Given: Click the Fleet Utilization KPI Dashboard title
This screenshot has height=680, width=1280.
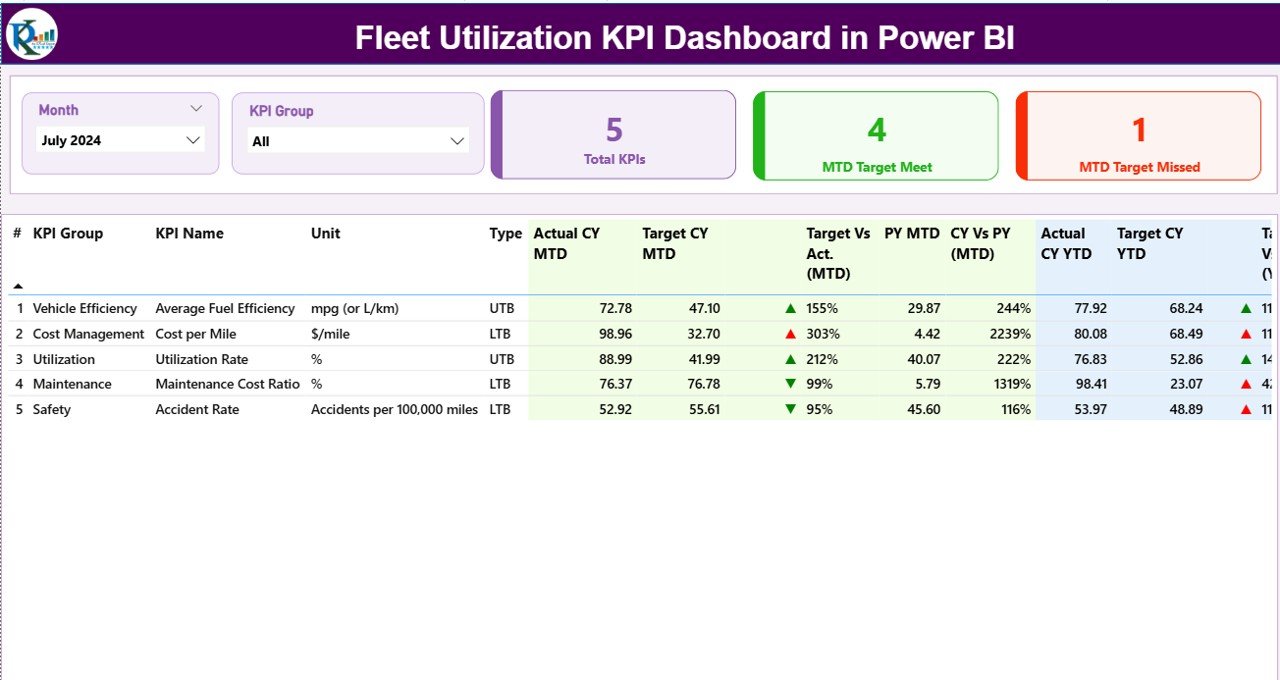Looking at the screenshot, I should (x=684, y=37).
